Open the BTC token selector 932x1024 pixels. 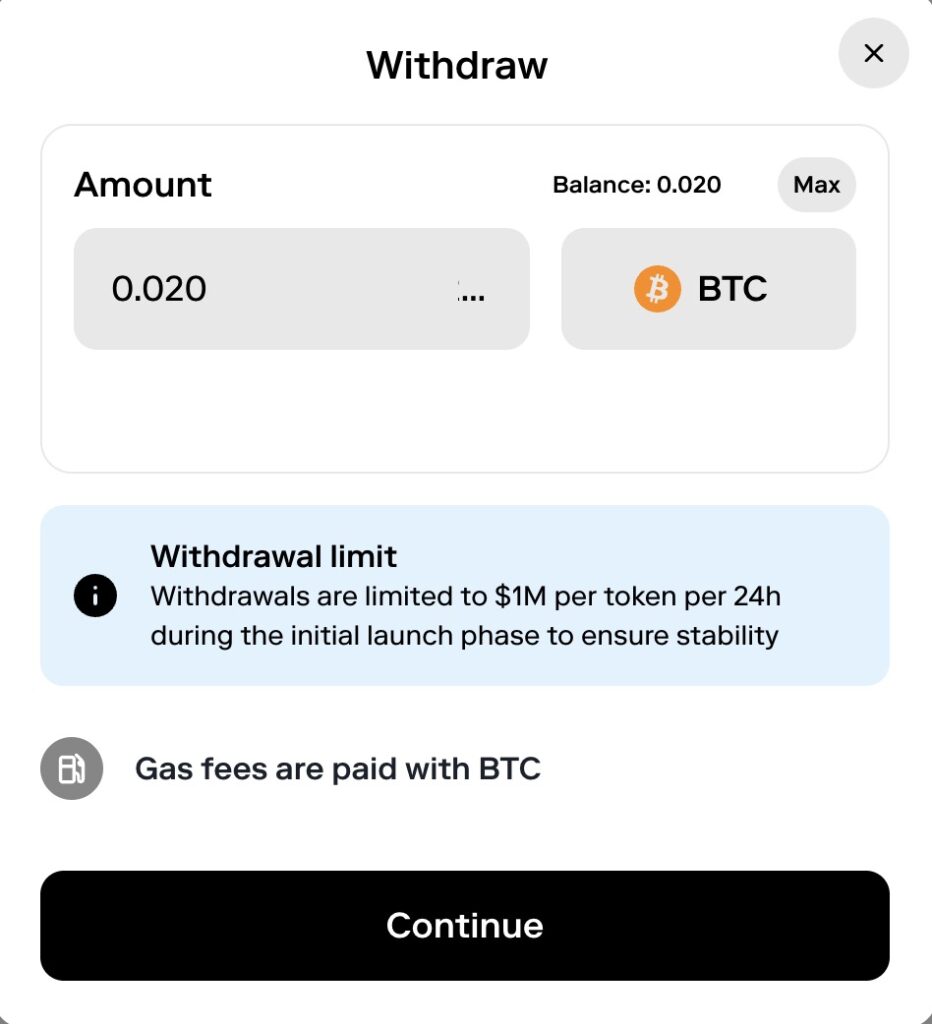coord(708,289)
